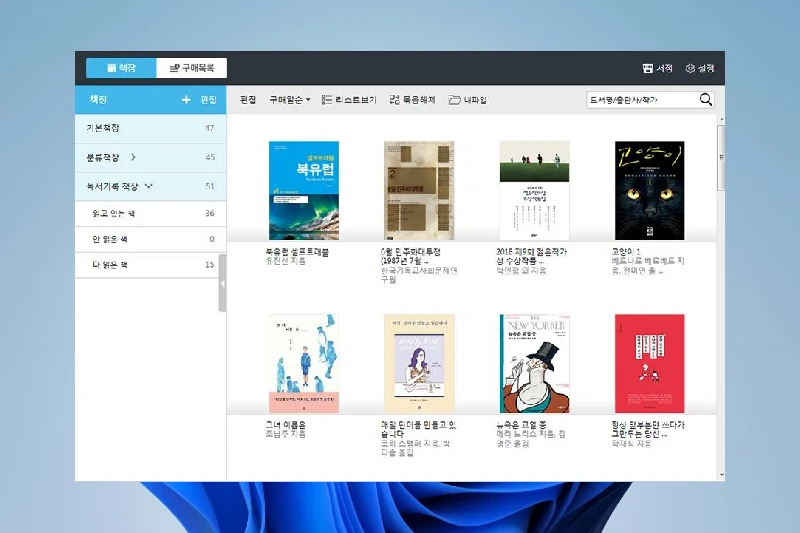Viewport: 800px width, 533px height.
Task: Switch to 리스트보기 list view
Action: point(349,100)
